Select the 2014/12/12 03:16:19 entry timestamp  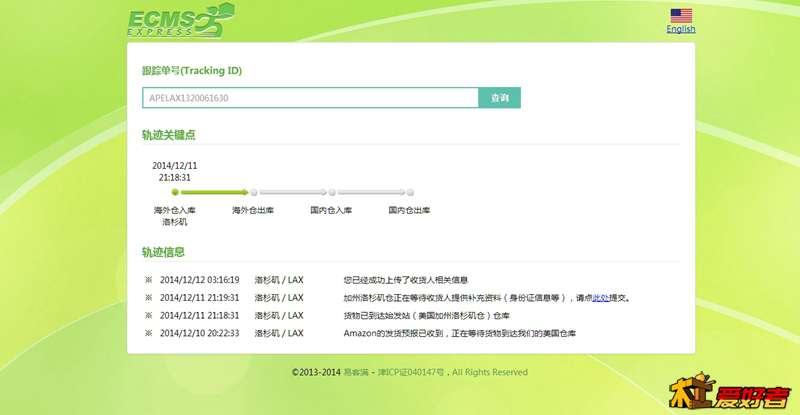tap(199, 280)
